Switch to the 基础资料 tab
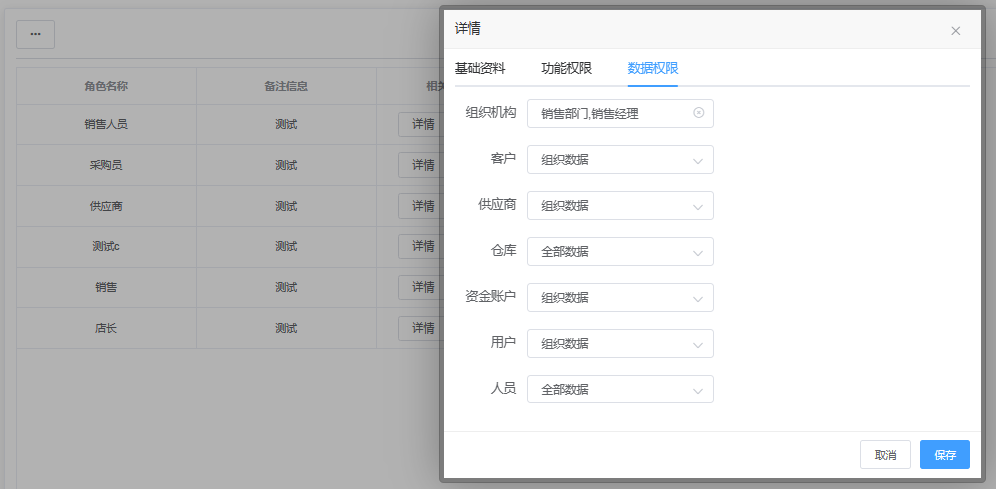The width and height of the screenshot is (996, 489). coord(480,68)
